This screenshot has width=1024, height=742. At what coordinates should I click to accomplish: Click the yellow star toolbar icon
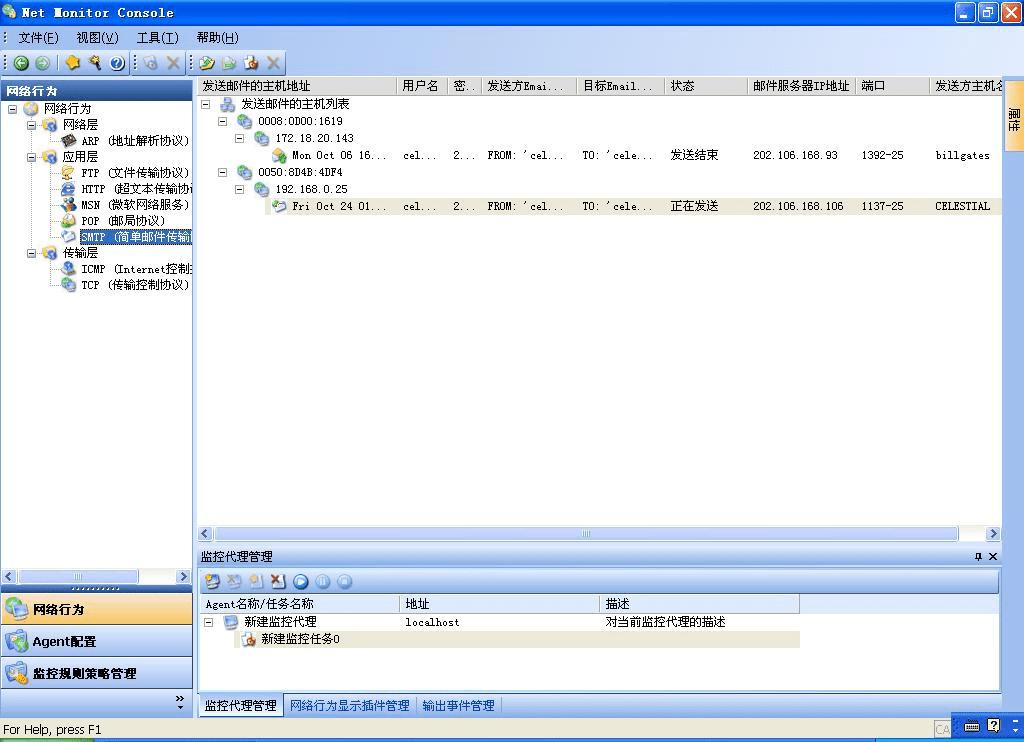(x=72, y=63)
